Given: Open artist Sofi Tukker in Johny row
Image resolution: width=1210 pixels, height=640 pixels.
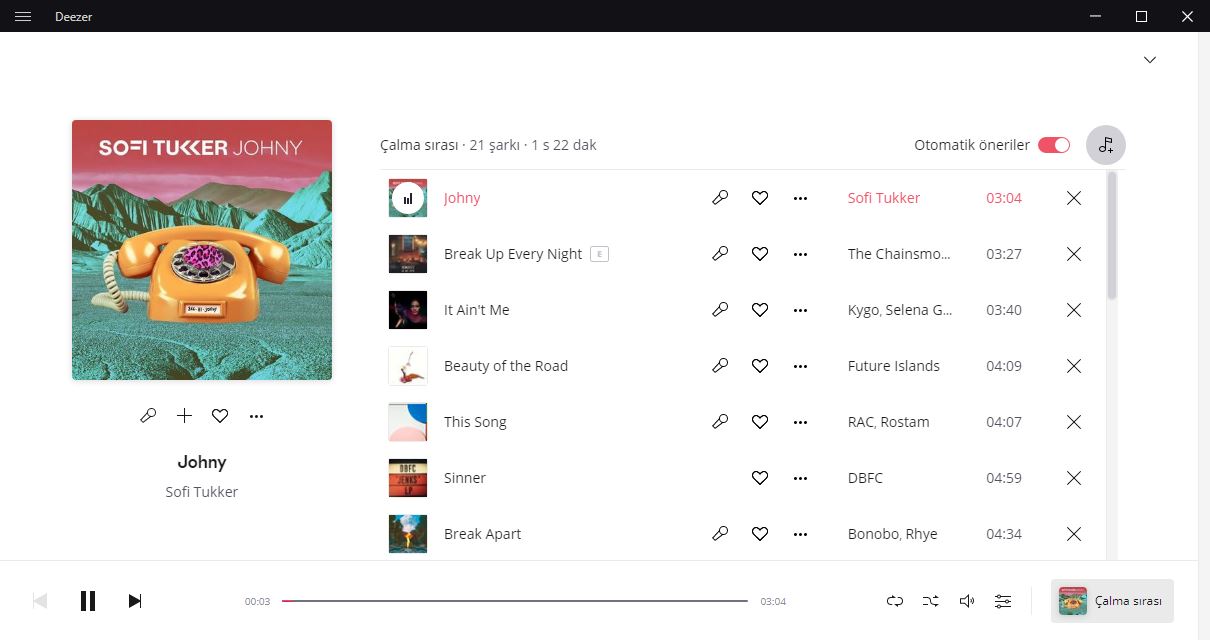Looking at the screenshot, I should point(884,198).
